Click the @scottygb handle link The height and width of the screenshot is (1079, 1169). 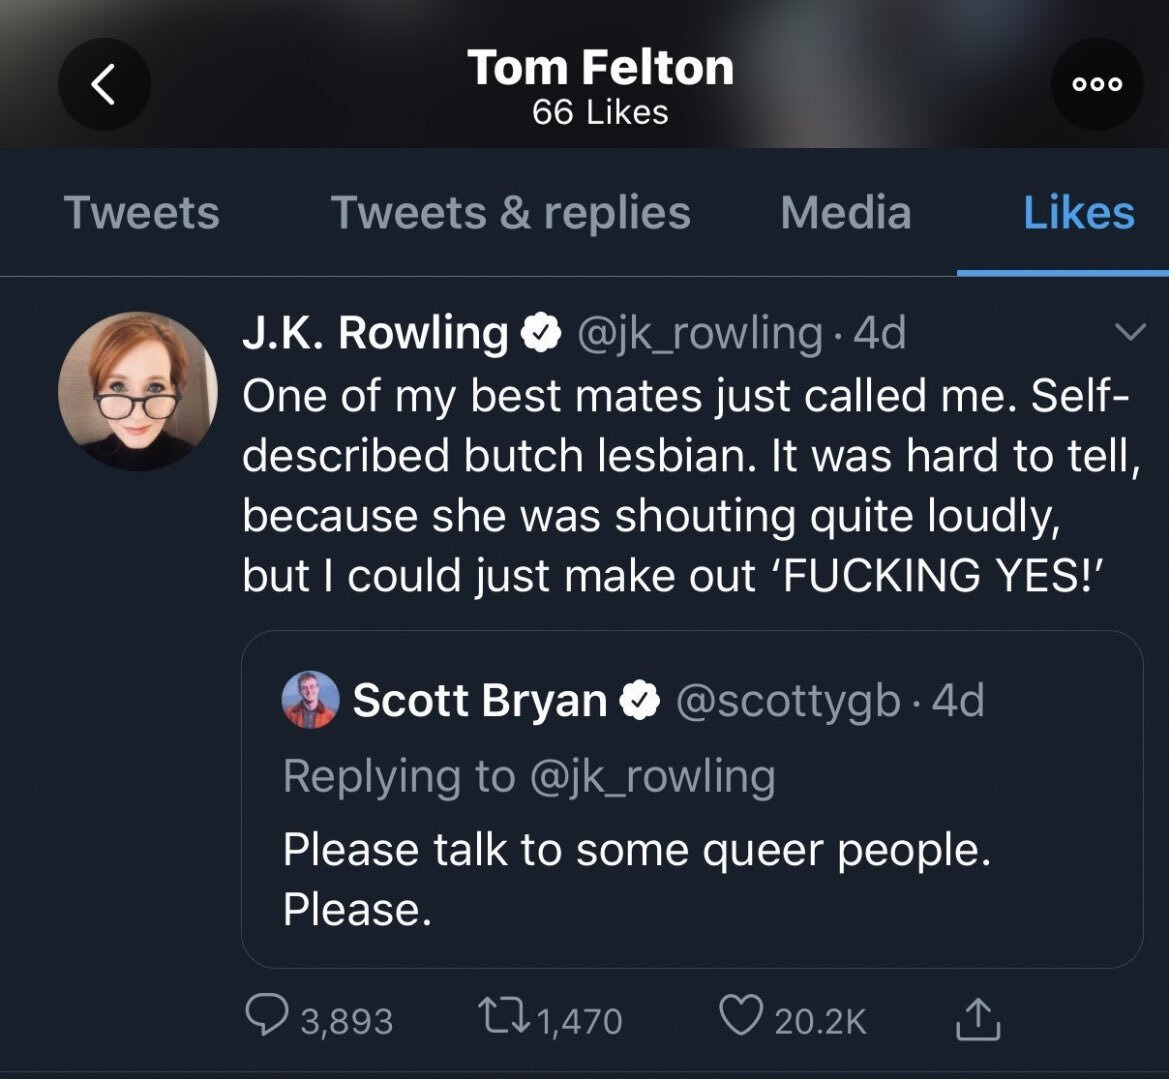(787, 701)
